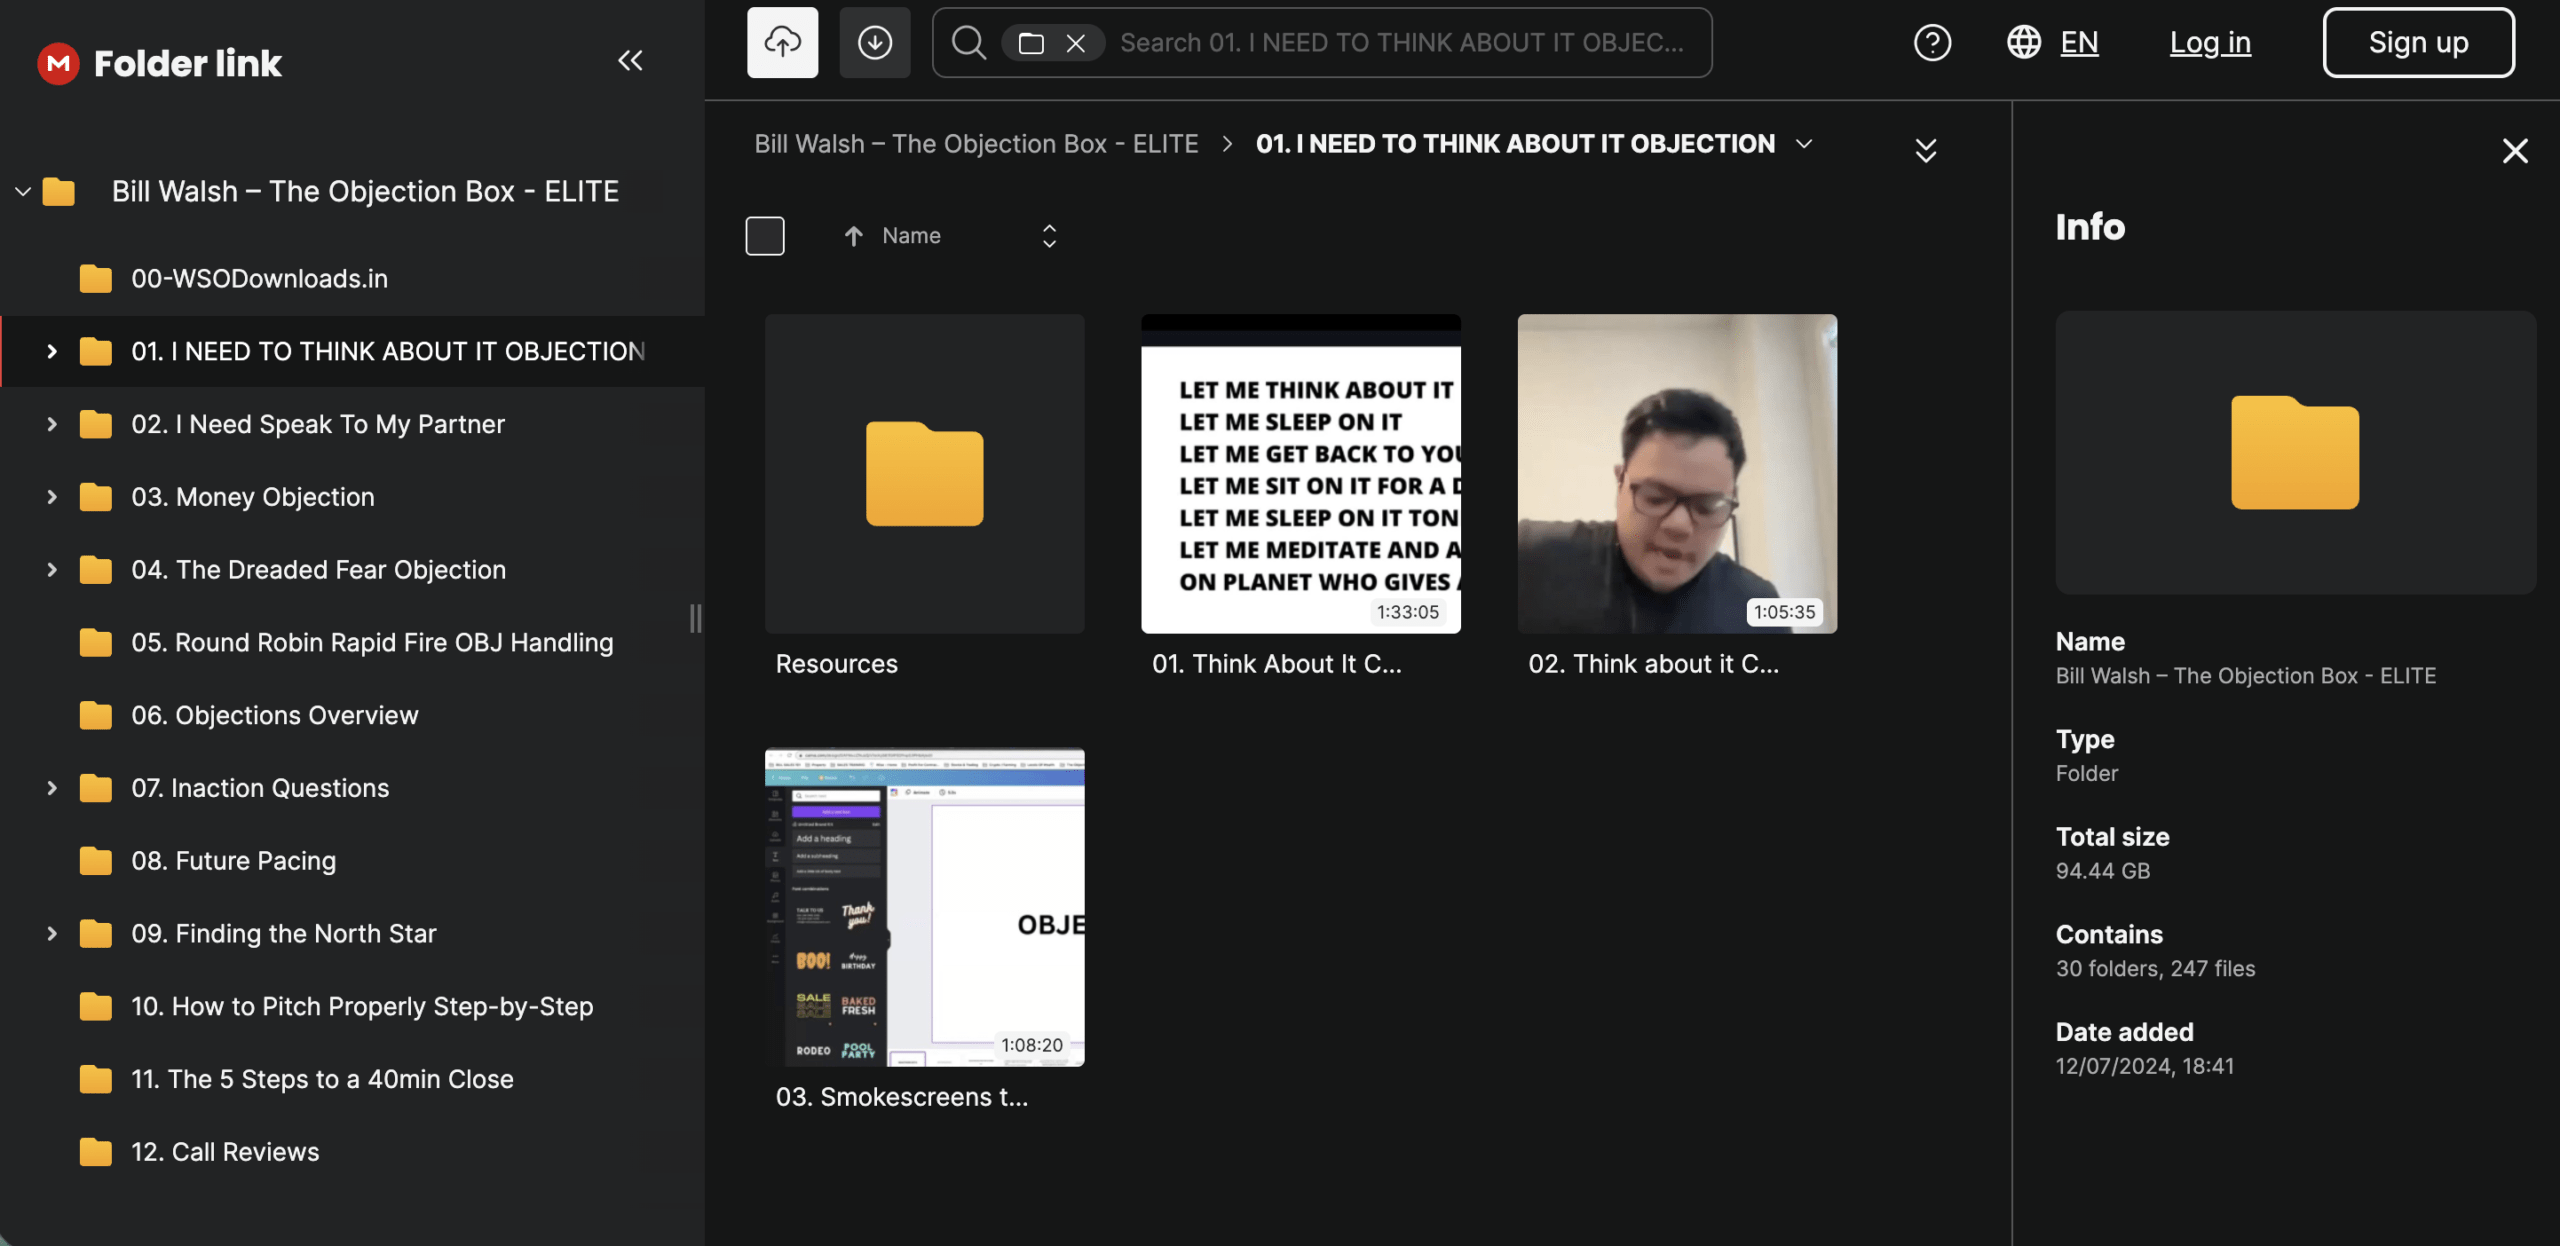2560x1246 pixels.
Task: Click the cloud upload icon
Action: tap(782, 42)
